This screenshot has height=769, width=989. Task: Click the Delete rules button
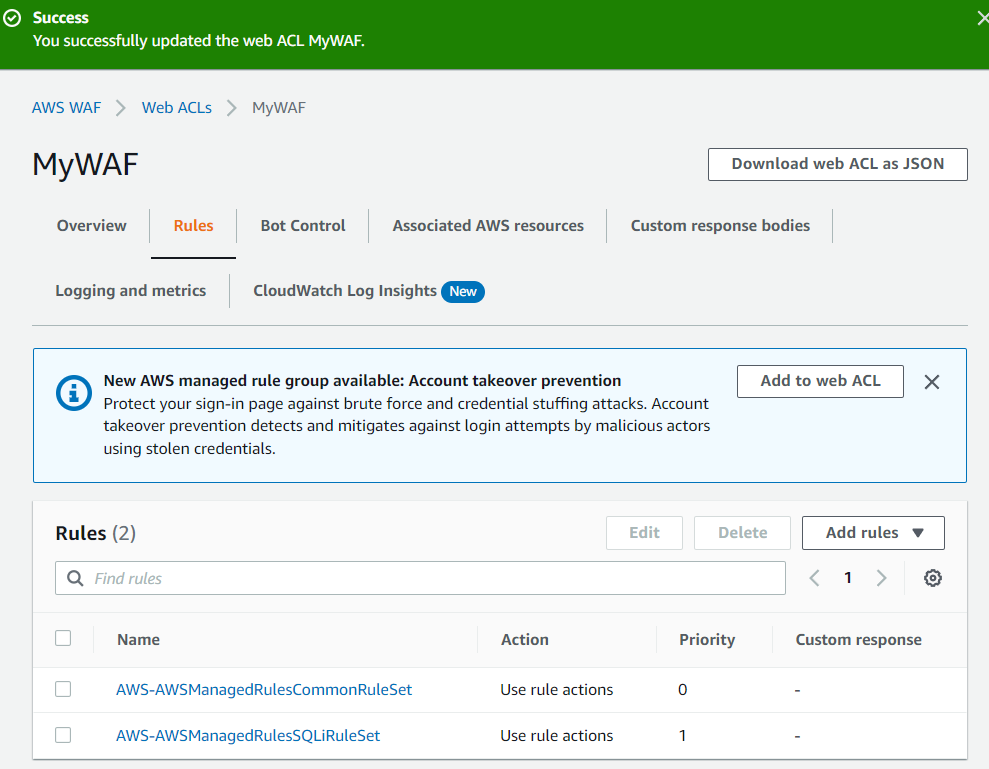point(742,533)
